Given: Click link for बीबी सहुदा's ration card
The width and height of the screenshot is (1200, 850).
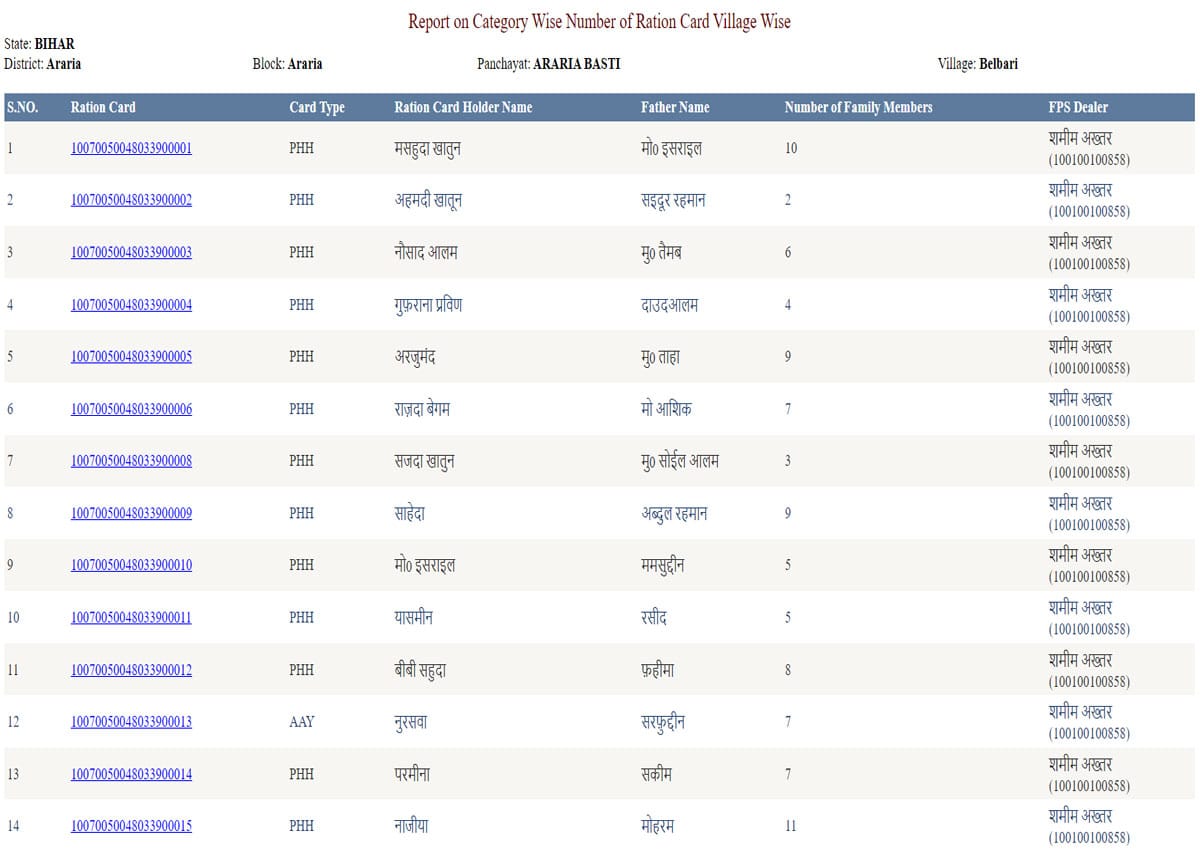Looking at the screenshot, I should click(x=131, y=669).
